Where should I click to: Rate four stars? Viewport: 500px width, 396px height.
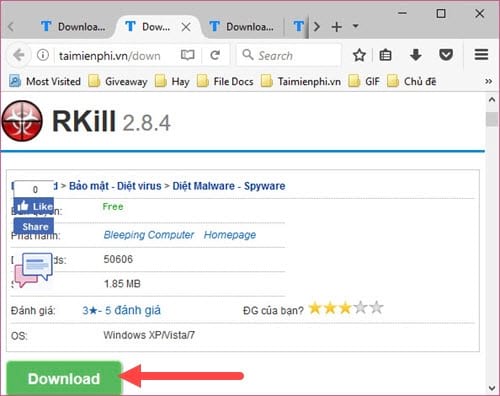361,308
